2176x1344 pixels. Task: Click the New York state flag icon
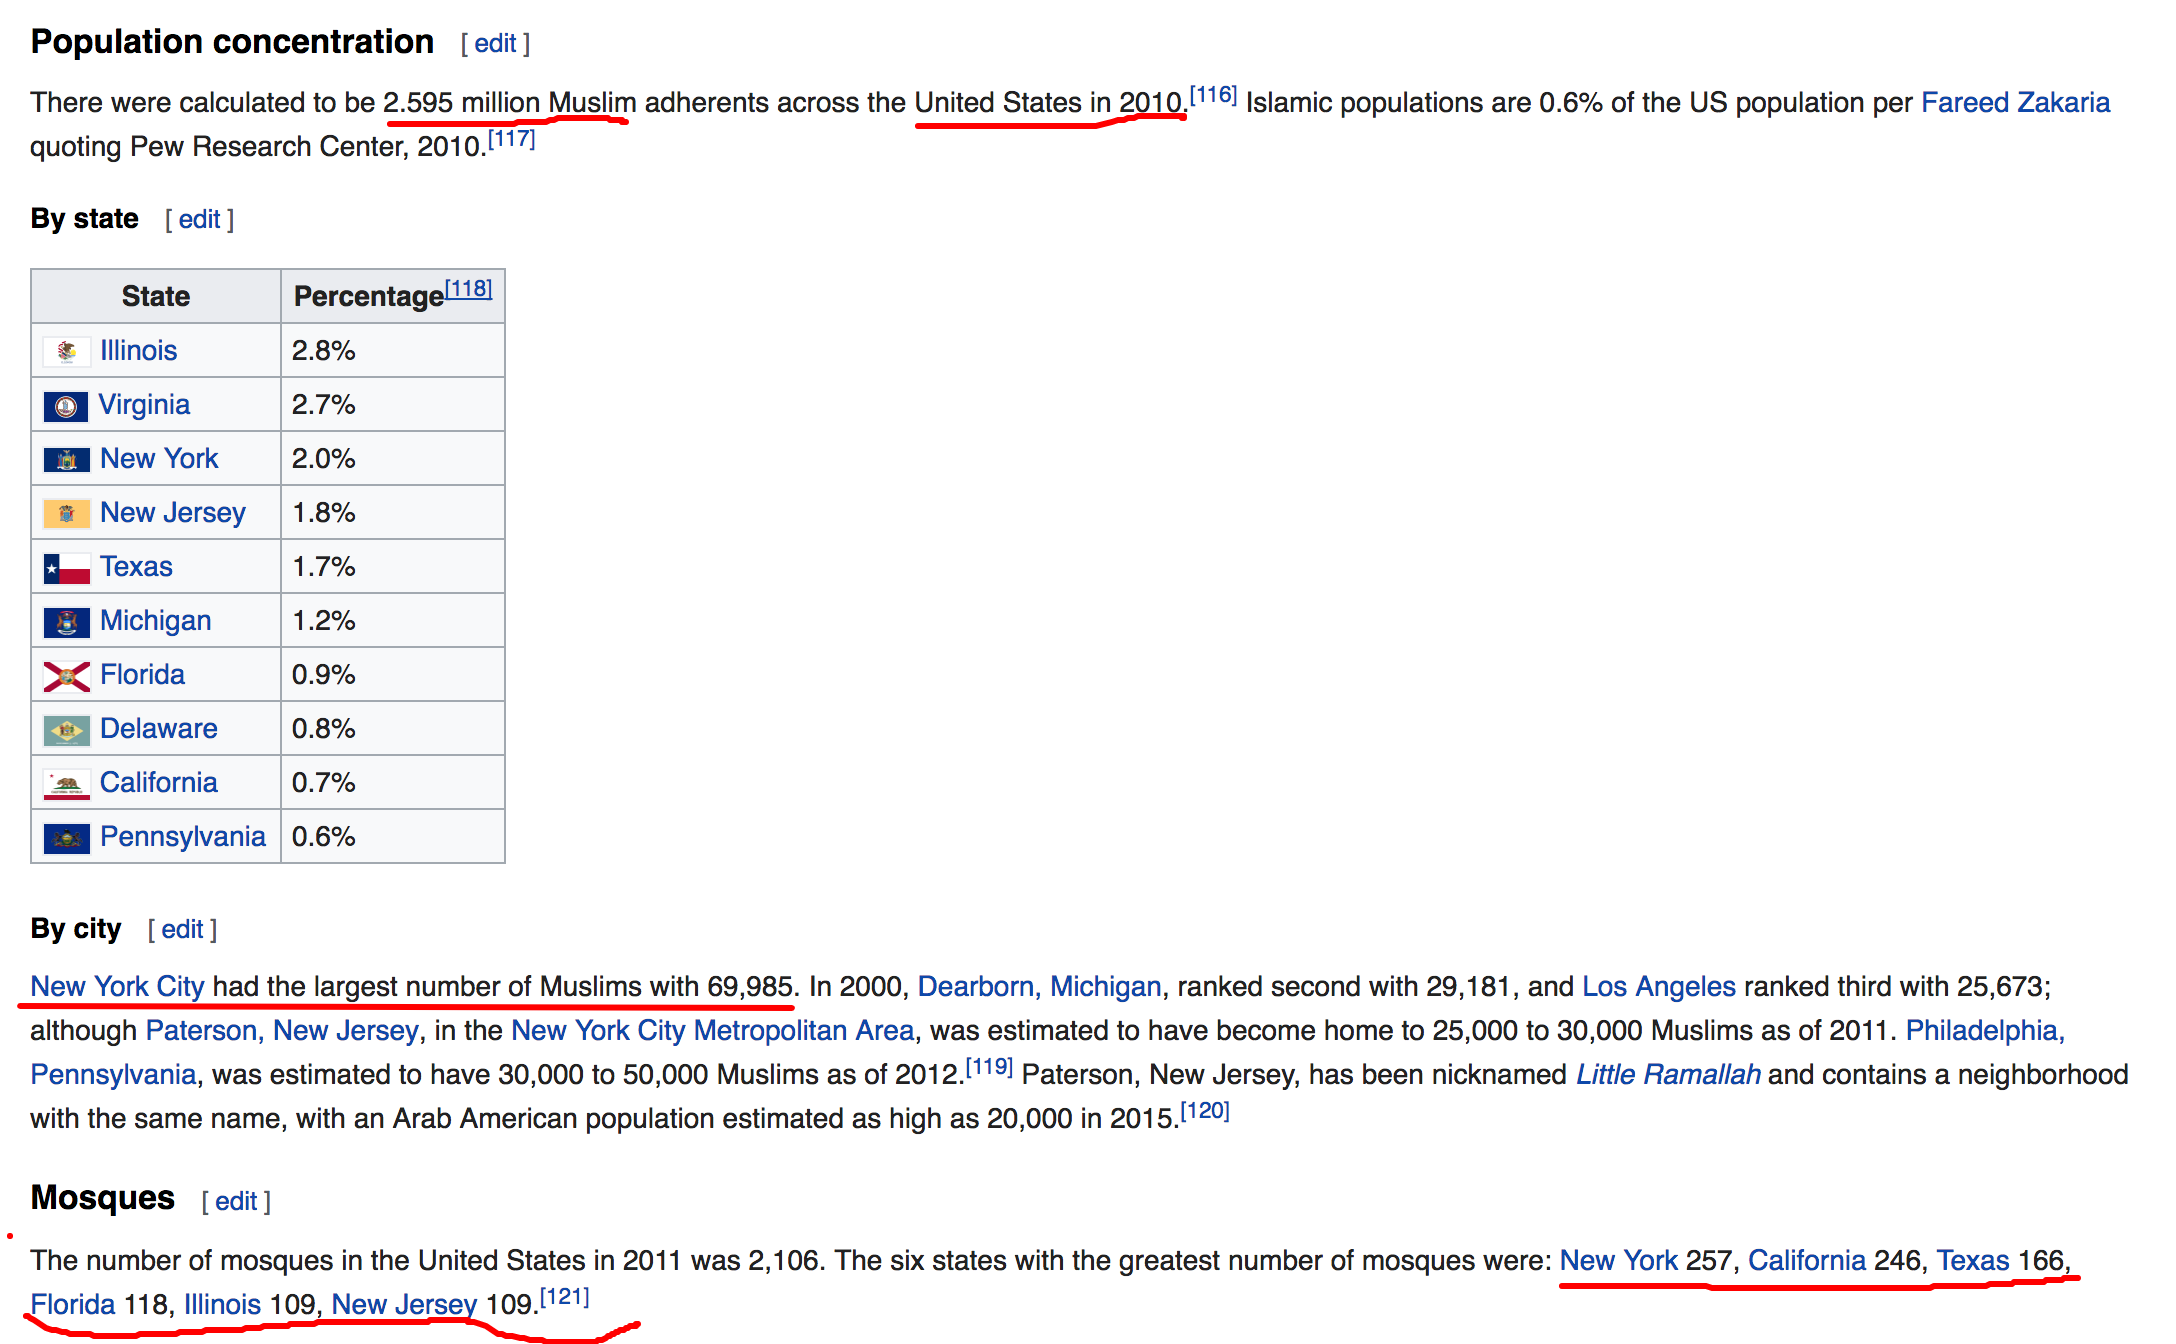click(x=66, y=460)
